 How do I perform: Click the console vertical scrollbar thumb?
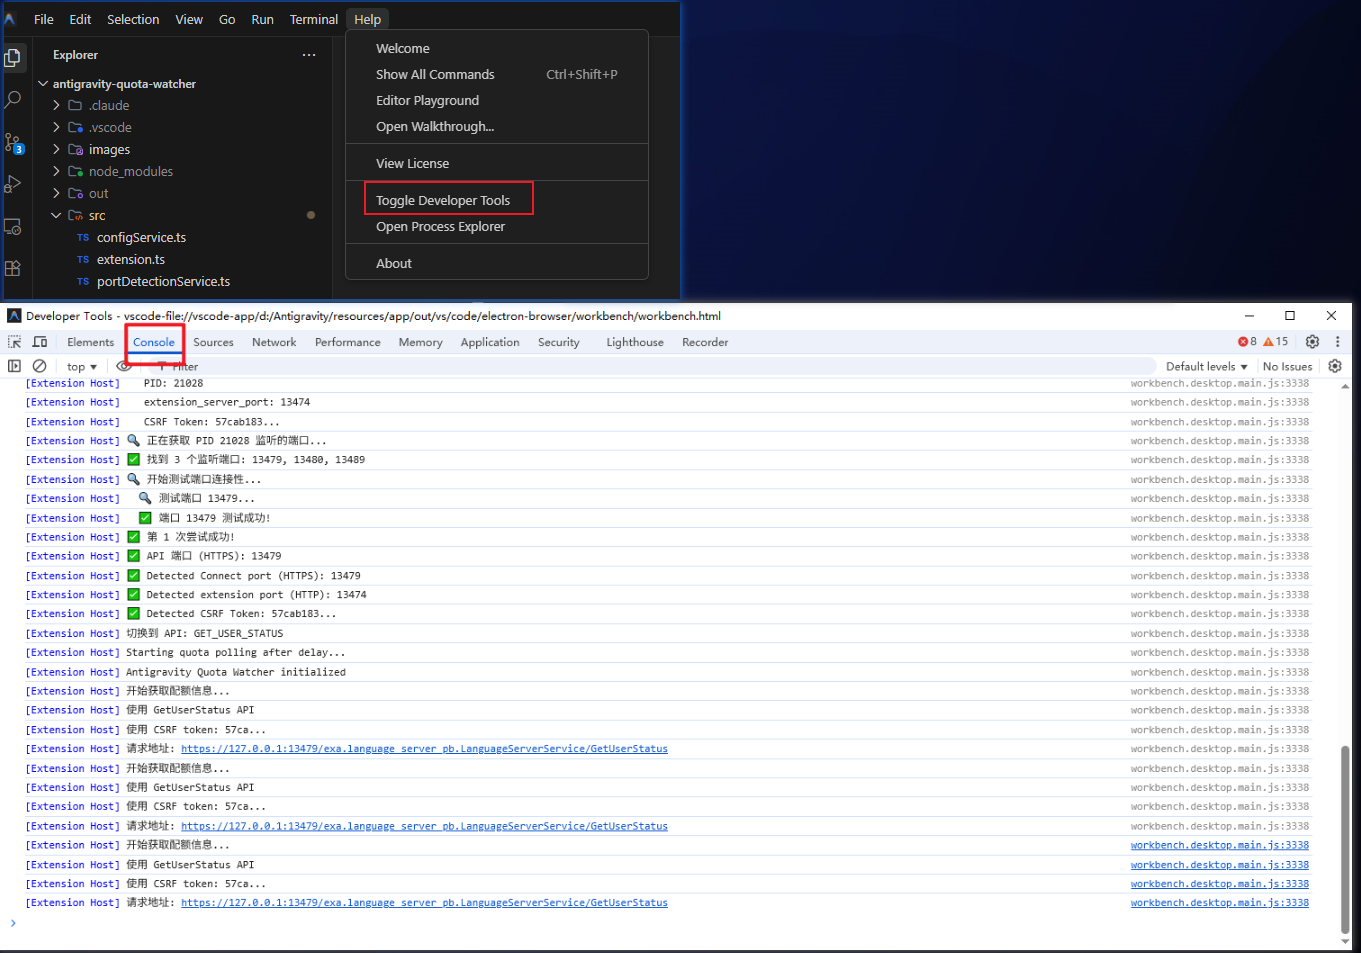pyautogui.click(x=1345, y=838)
